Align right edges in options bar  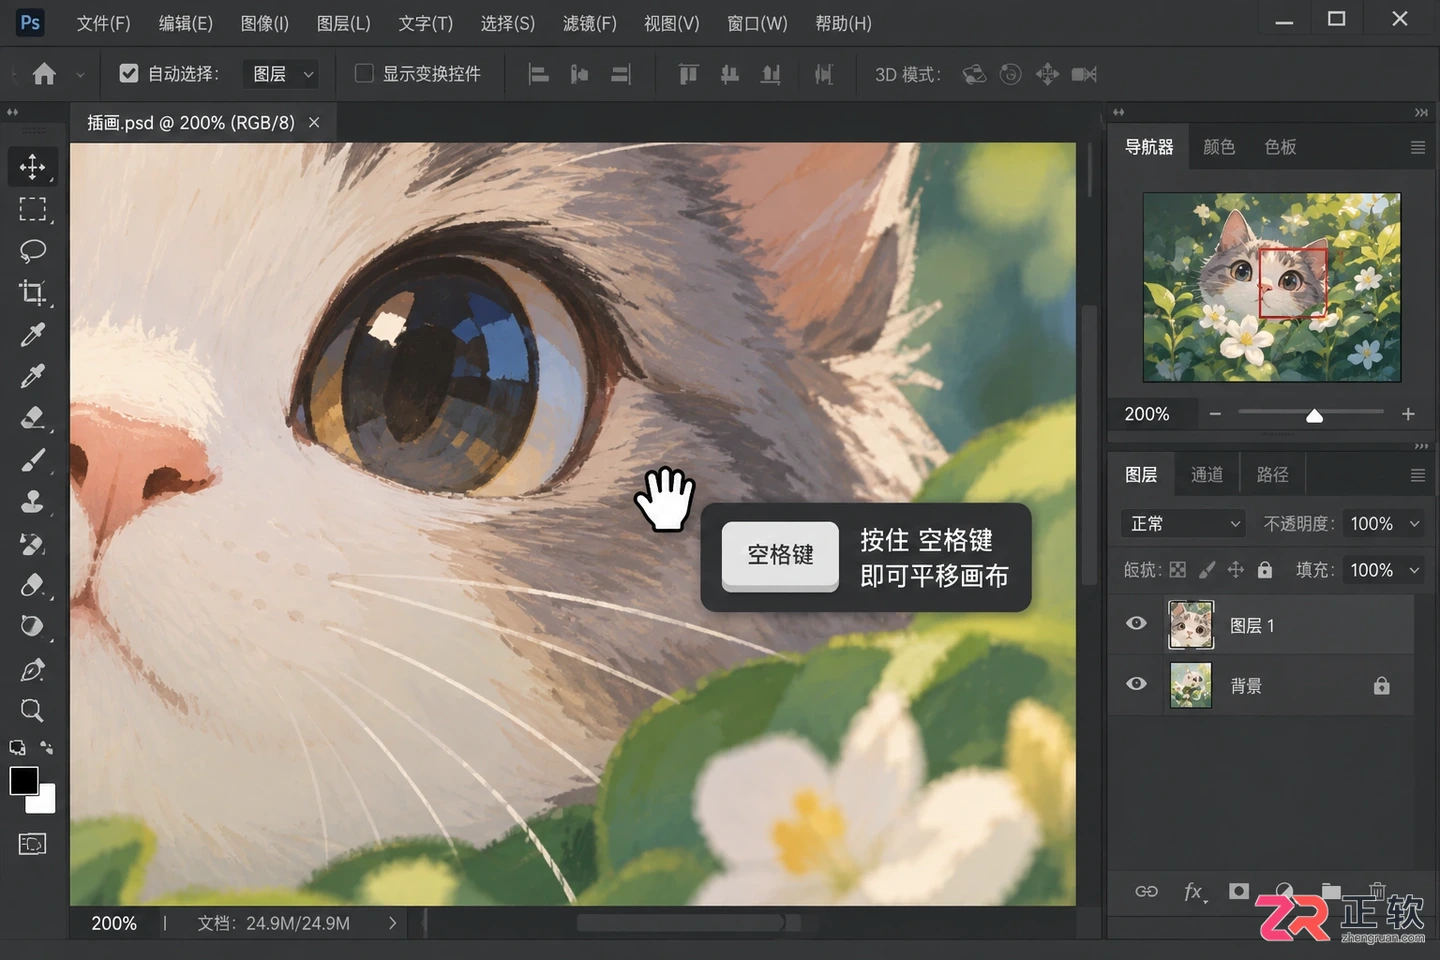[621, 74]
